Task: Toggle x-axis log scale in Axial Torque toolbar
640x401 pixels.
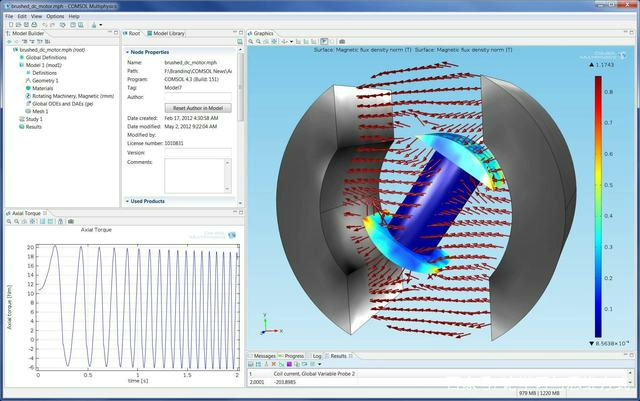Action: tap(42, 221)
